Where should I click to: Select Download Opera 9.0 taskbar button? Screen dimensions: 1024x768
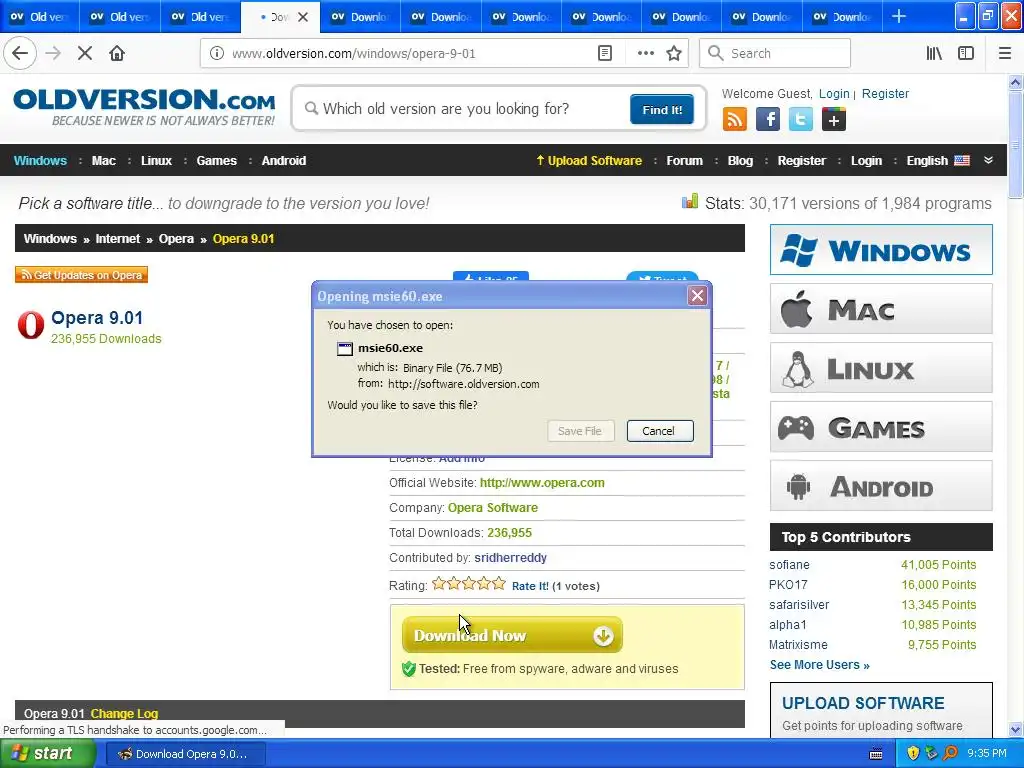[184, 754]
